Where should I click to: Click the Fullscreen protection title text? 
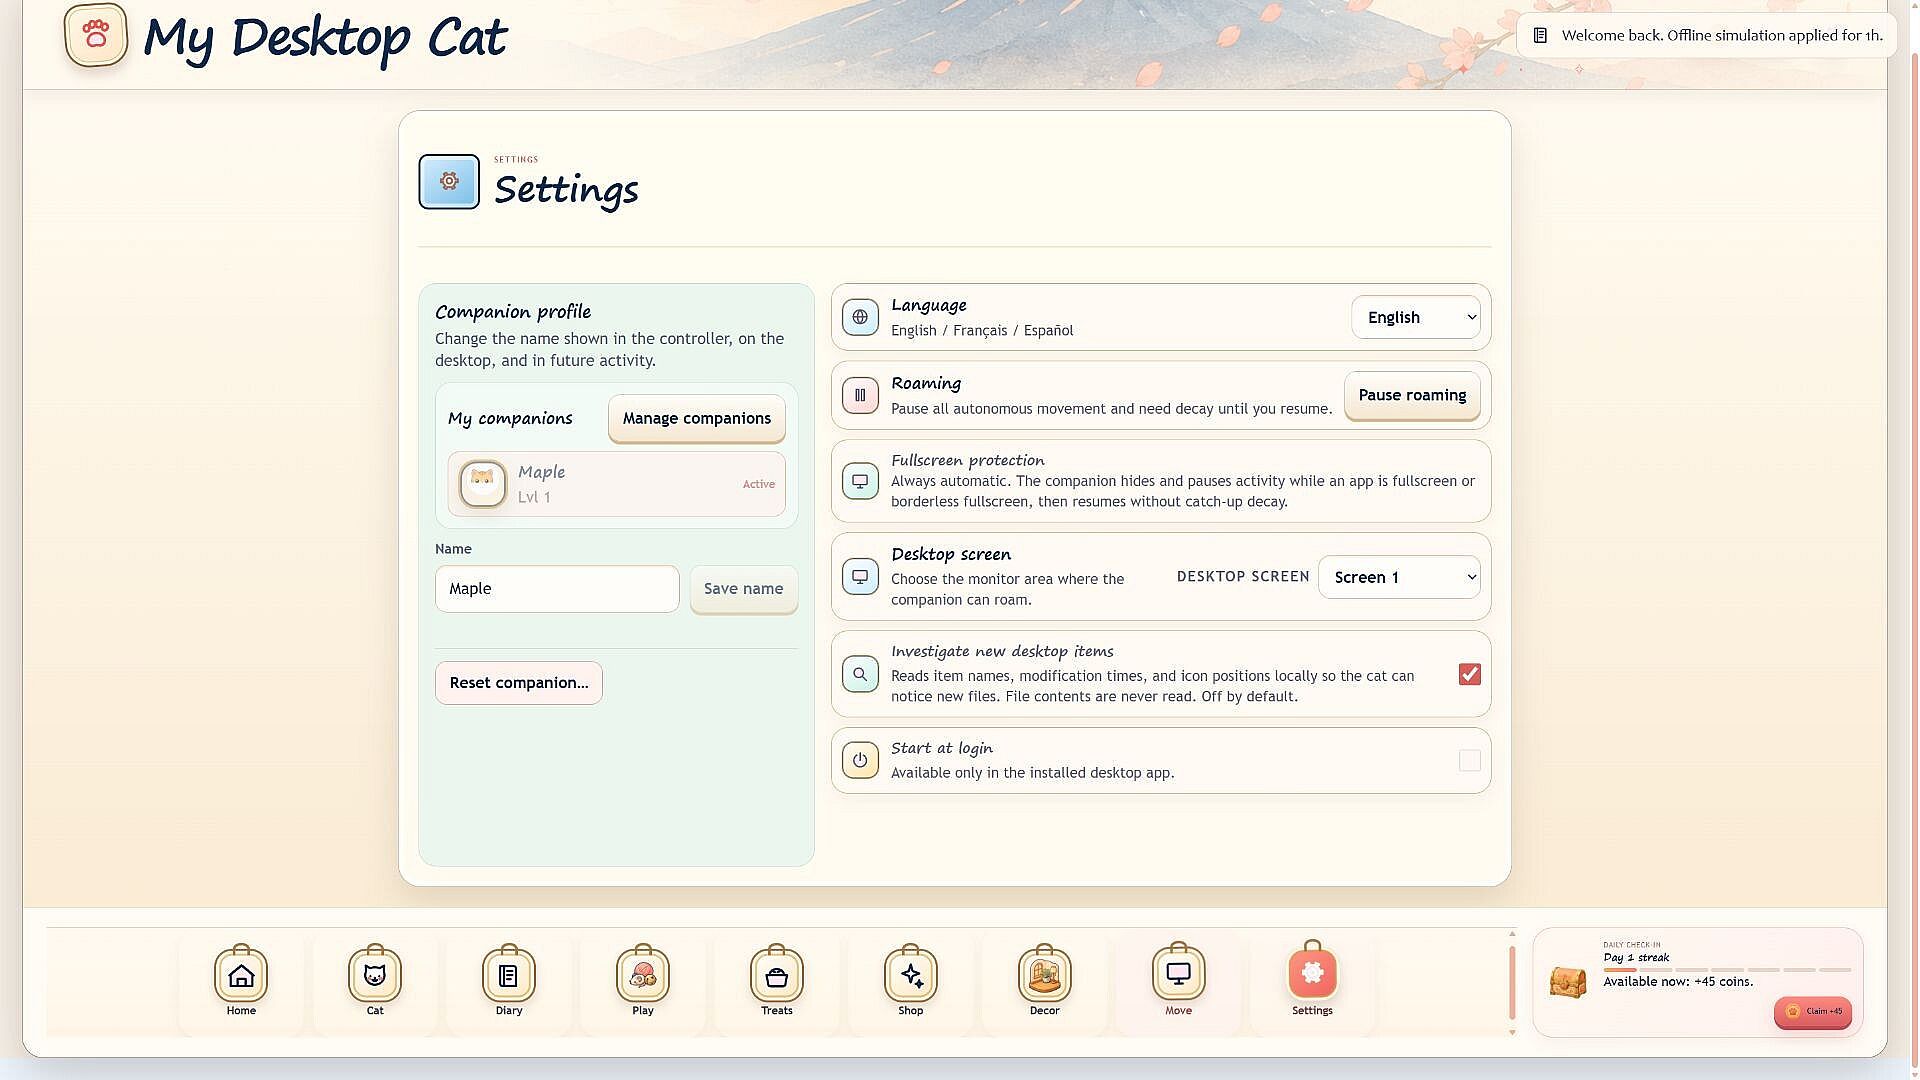pos(968,460)
